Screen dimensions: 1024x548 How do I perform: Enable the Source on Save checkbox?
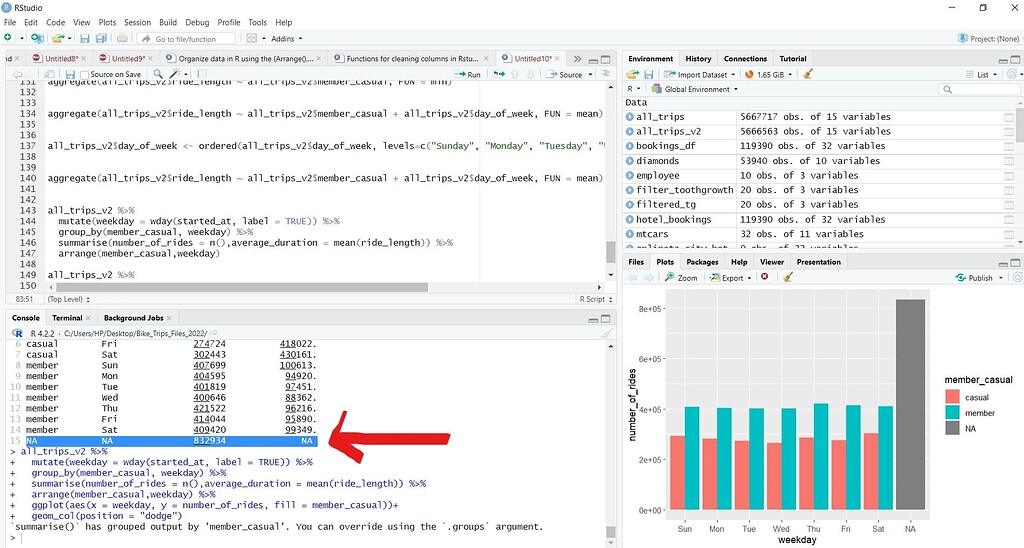84,75
